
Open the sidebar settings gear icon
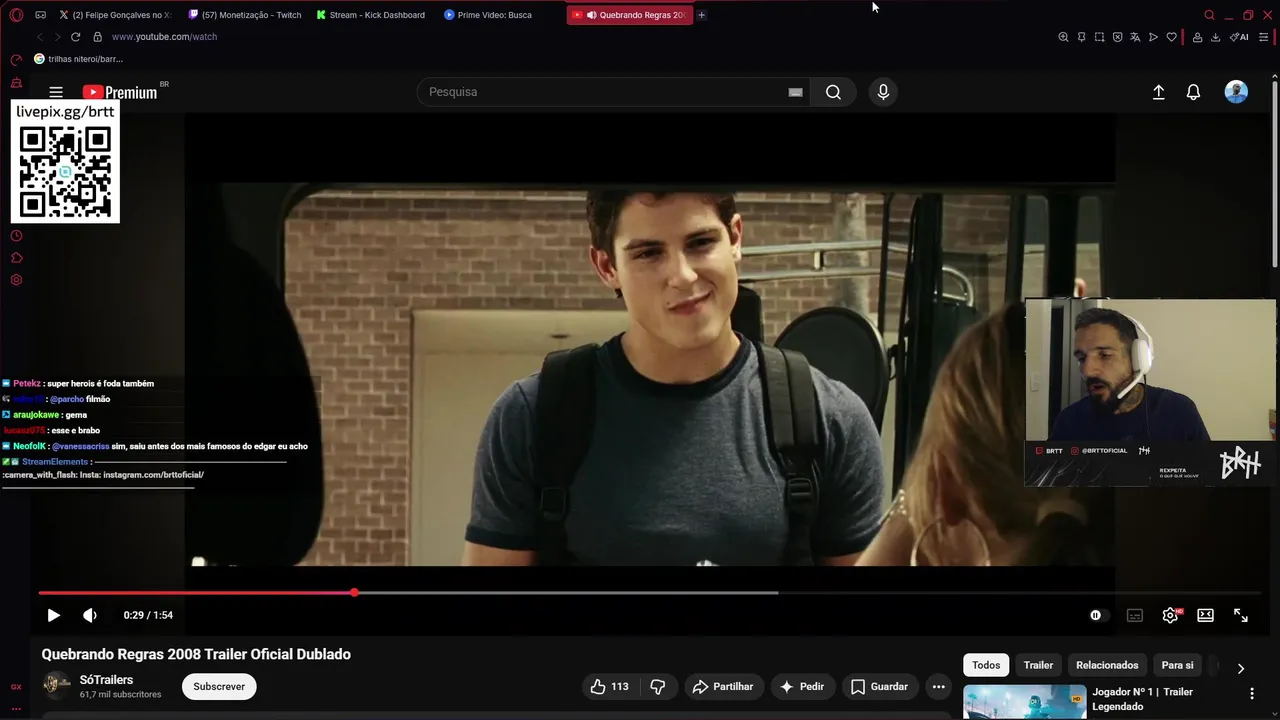(x=16, y=280)
